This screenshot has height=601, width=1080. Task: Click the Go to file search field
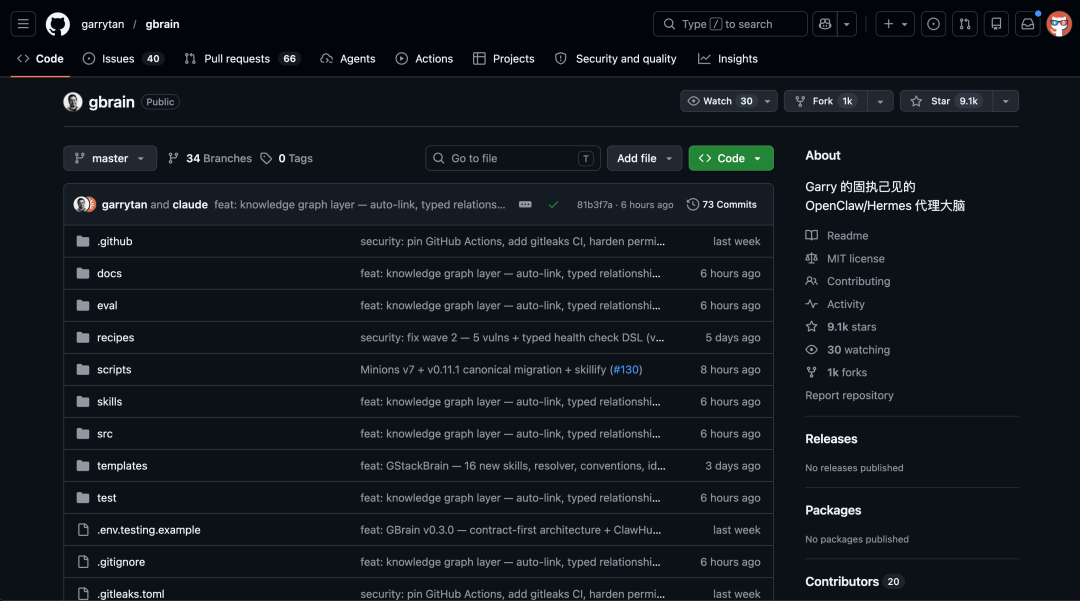pyautogui.click(x=512, y=158)
